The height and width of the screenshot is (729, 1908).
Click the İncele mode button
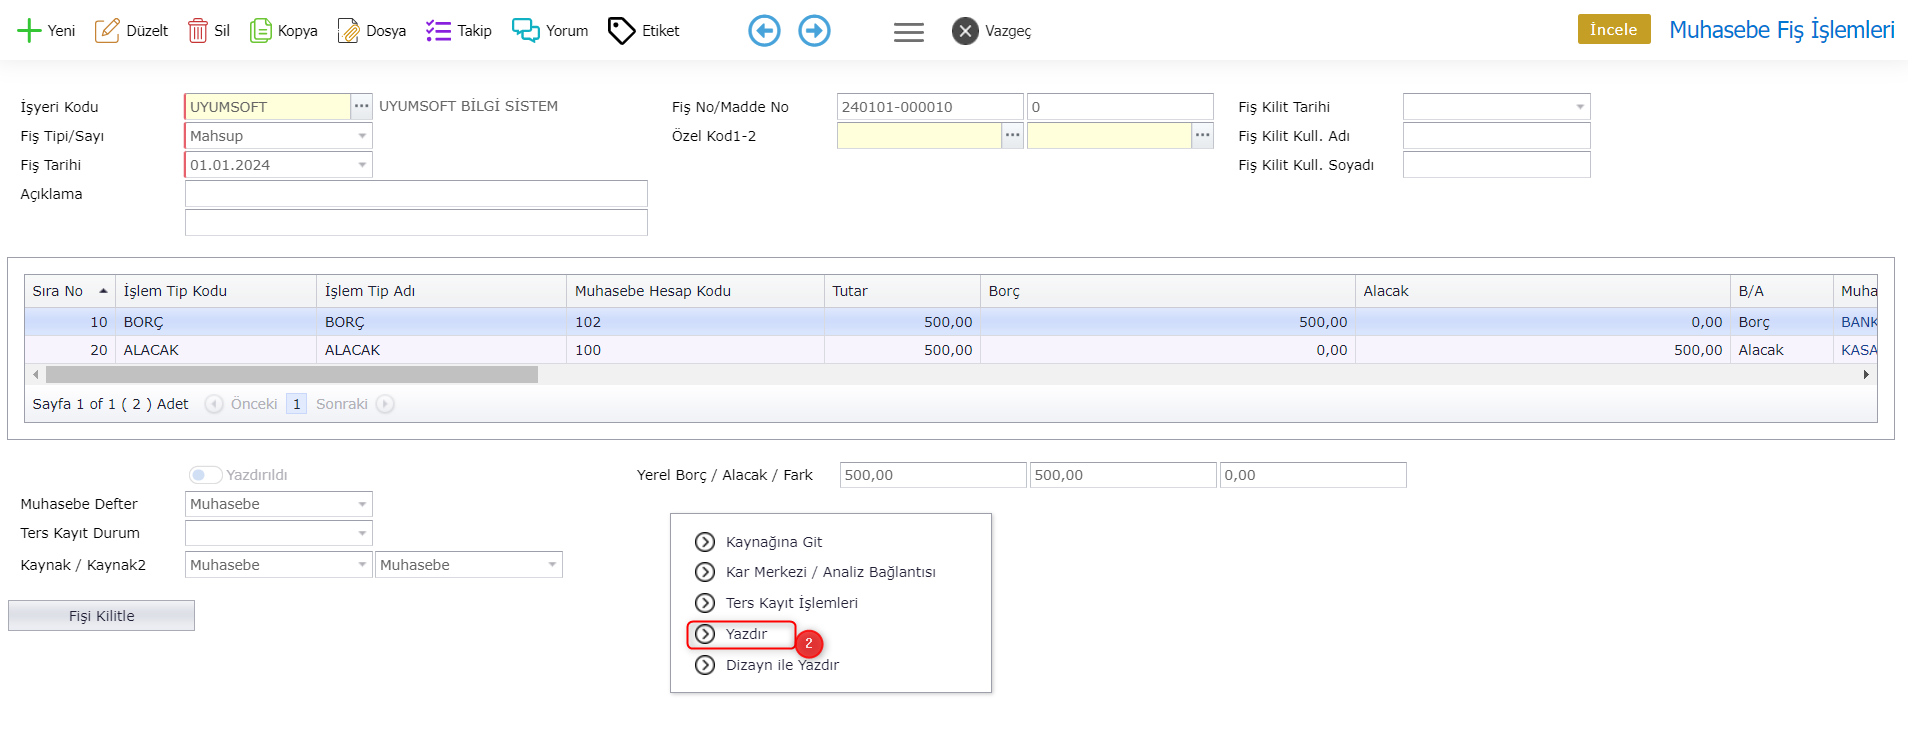pos(1614,29)
